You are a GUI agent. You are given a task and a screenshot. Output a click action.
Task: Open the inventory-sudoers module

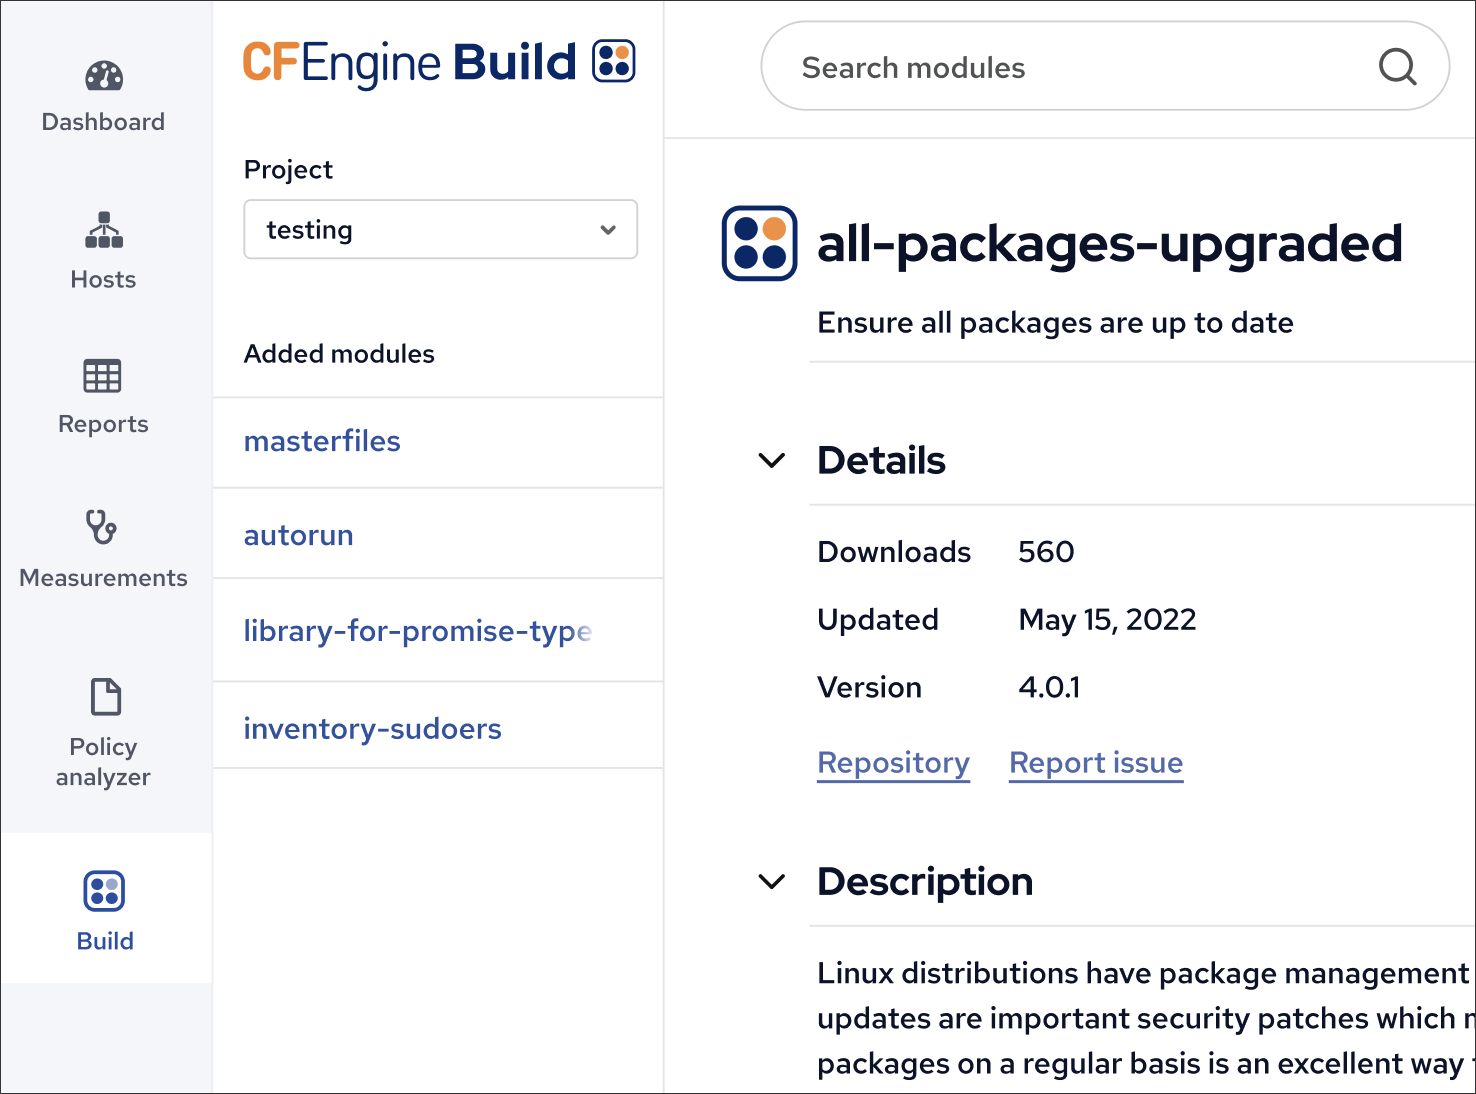pyautogui.click(x=373, y=729)
